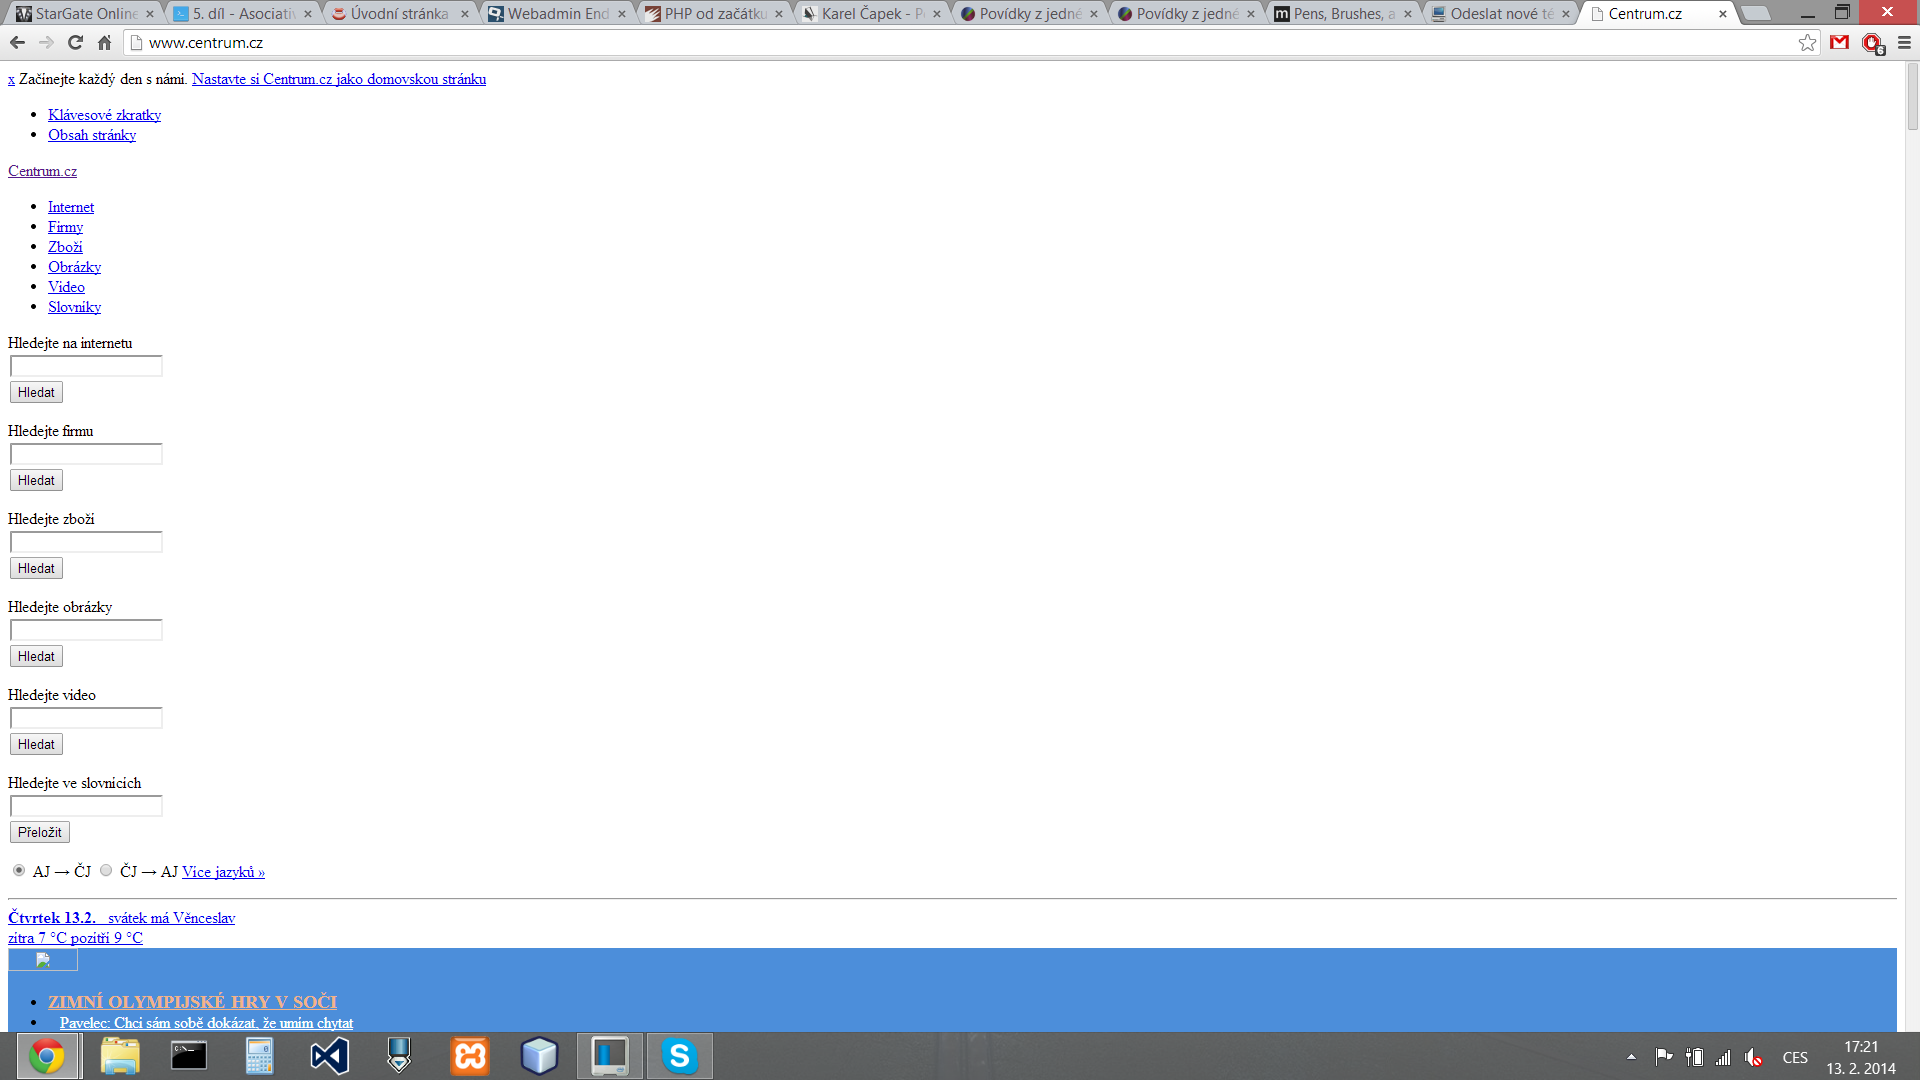The image size is (1920, 1080).
Task: Focus the Hledejte na internetu search field
Action: coord(86,366)
